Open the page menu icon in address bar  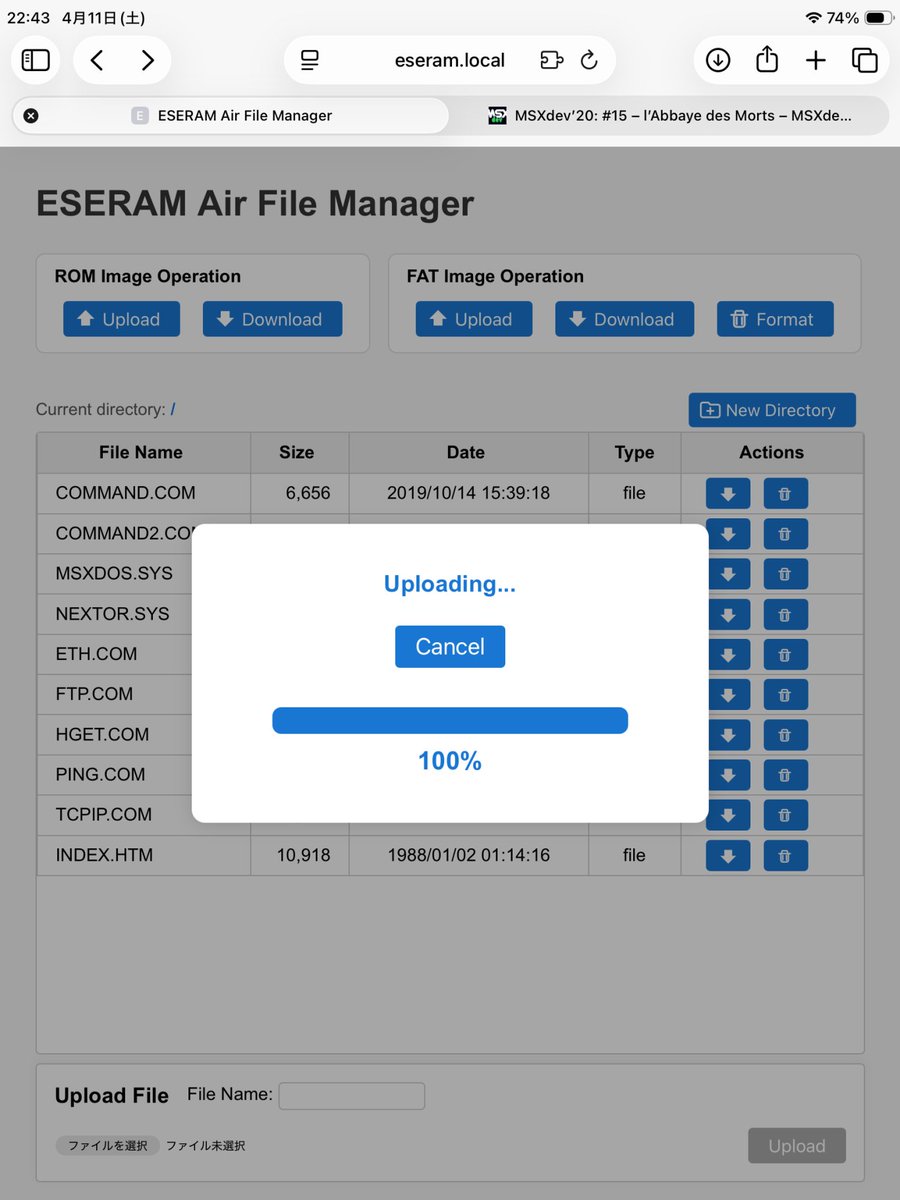click(310, 60)
